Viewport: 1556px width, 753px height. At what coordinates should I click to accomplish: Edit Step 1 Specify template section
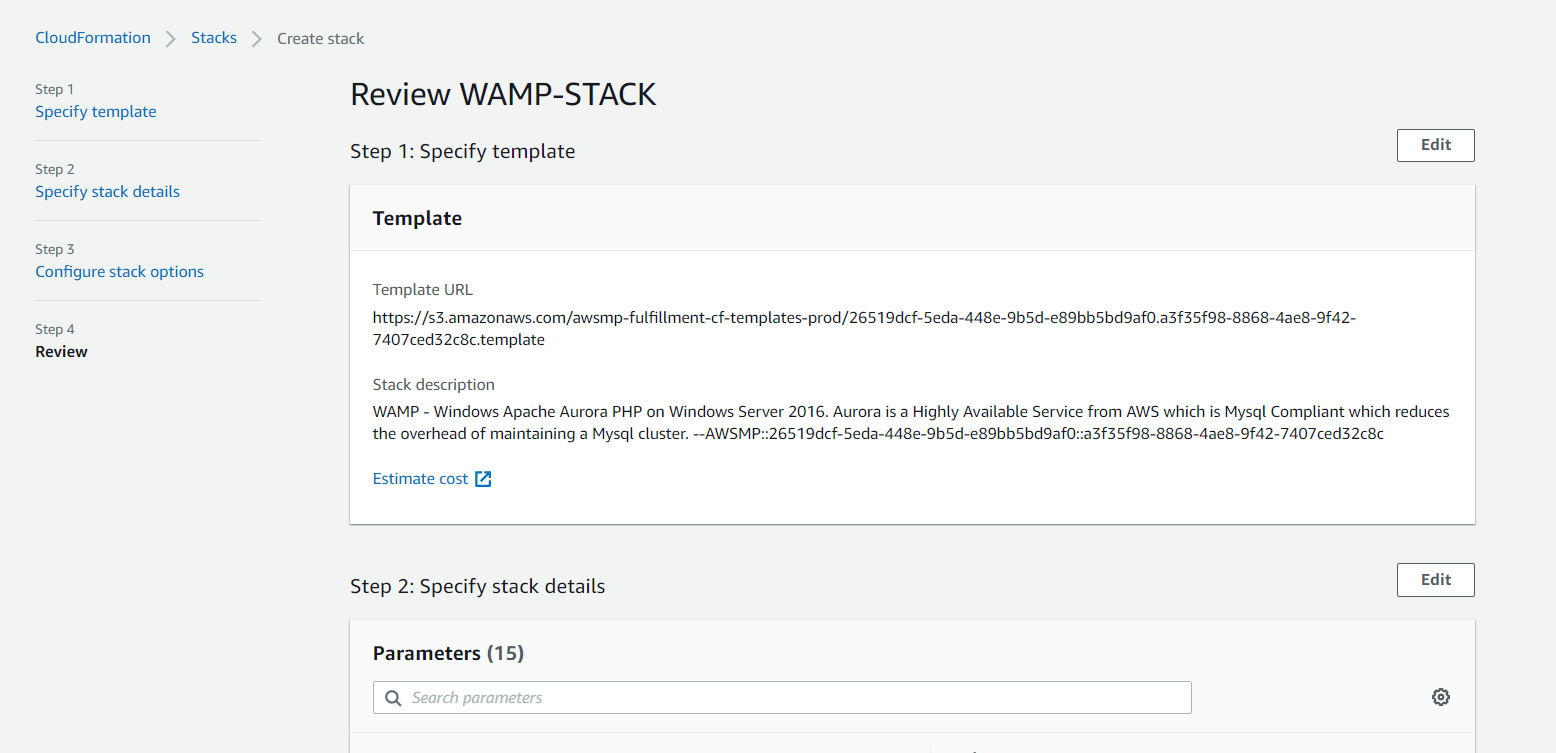coord(1435,145)
